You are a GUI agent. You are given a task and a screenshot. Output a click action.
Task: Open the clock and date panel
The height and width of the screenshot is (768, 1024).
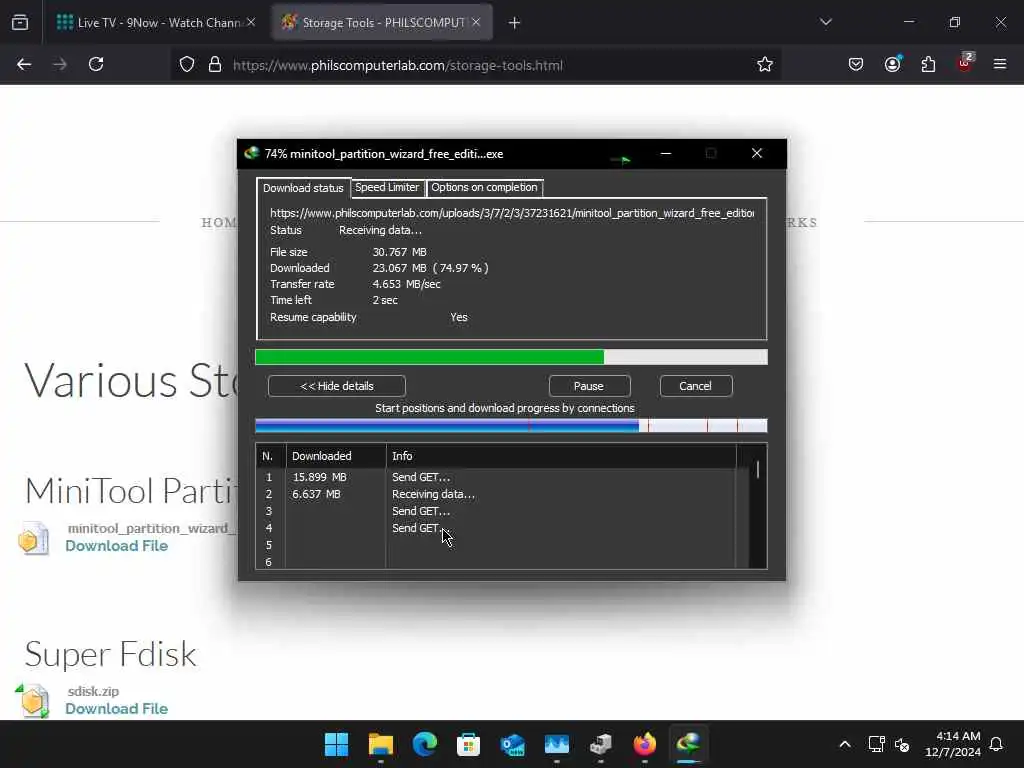[x=953, y=744]
